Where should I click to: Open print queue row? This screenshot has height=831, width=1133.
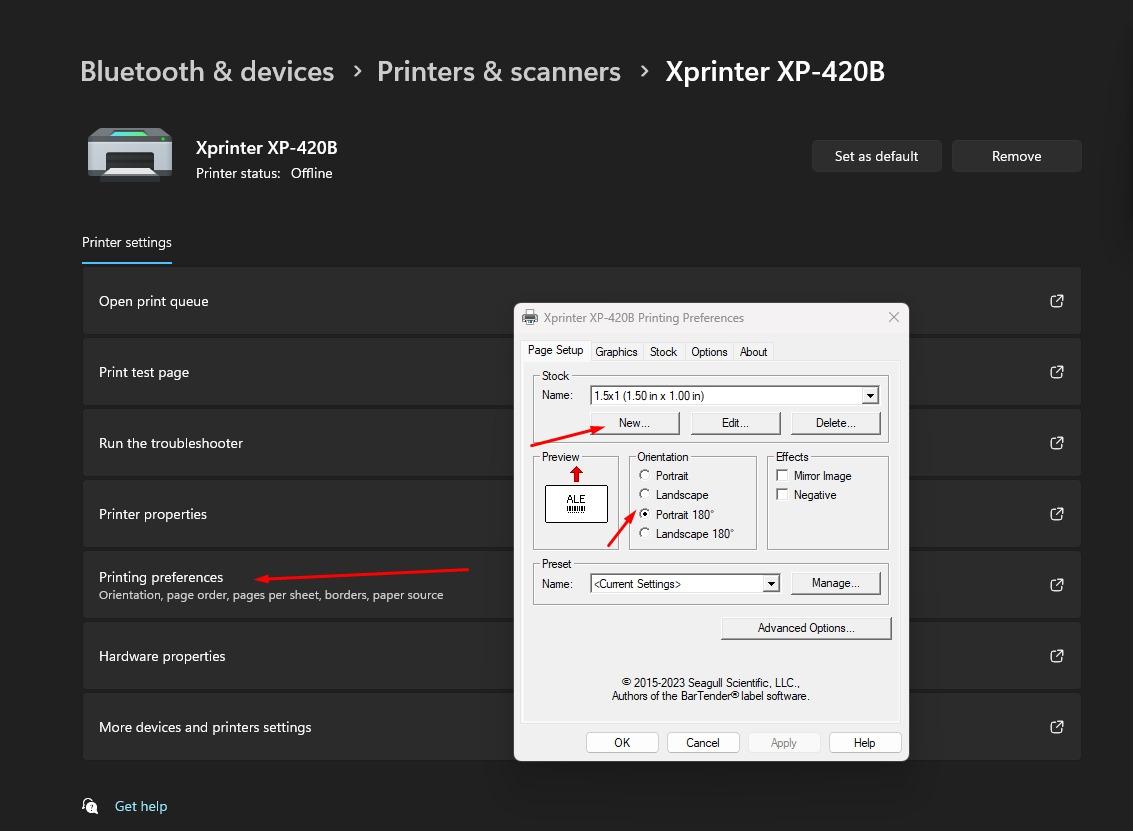[x=582, y=301]
